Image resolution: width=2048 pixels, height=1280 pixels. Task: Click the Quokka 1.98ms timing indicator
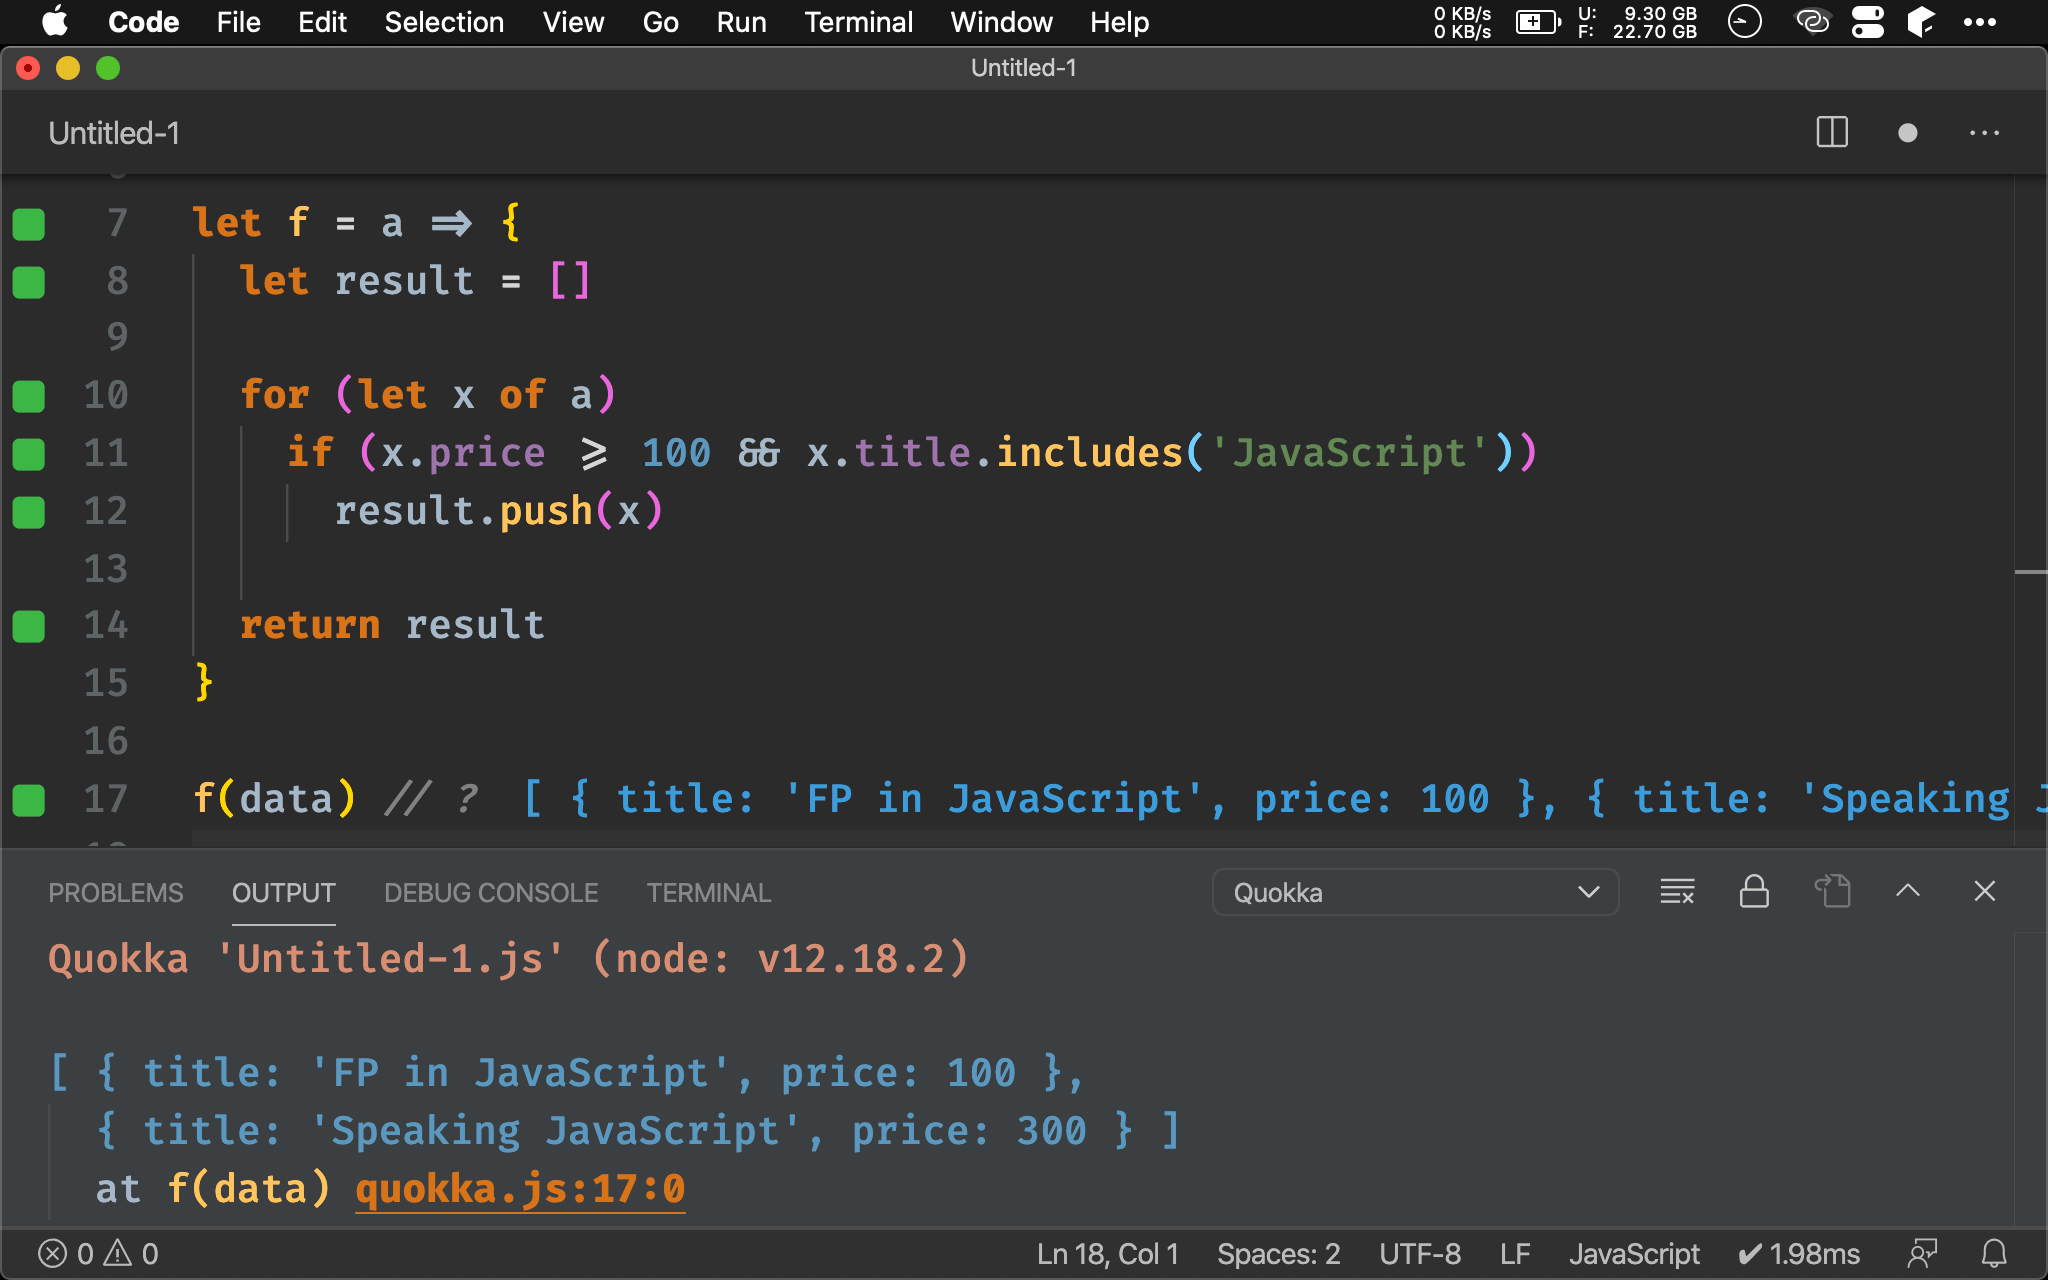(1799, 1254)
